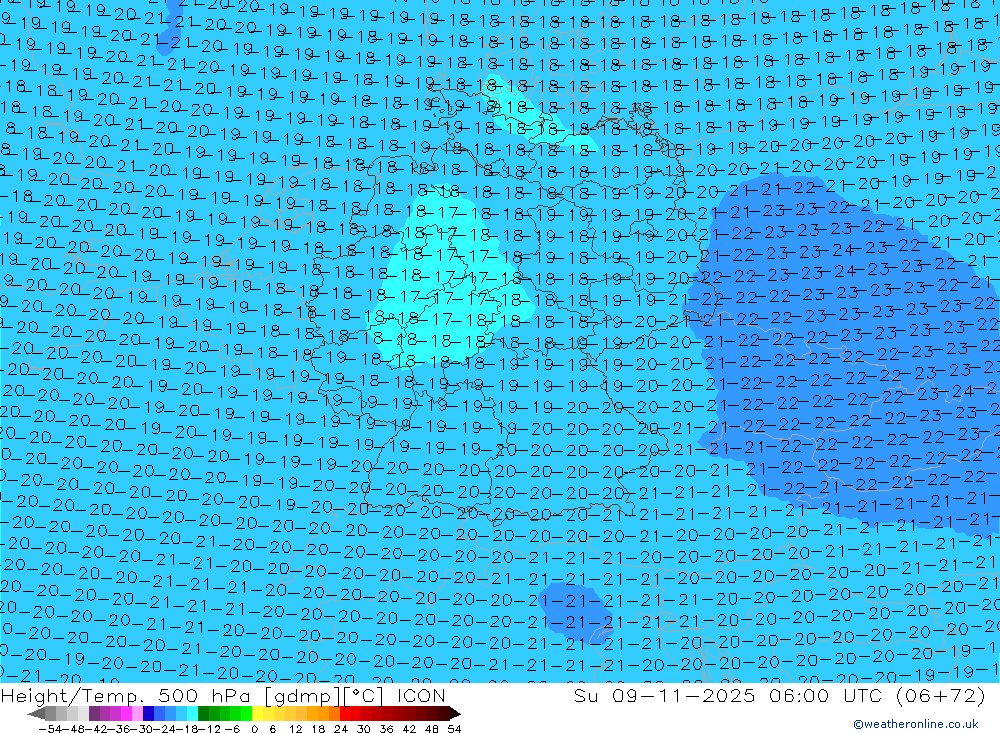
Task: Click the (06+72) forecast offset text
Action: point(940,695)
